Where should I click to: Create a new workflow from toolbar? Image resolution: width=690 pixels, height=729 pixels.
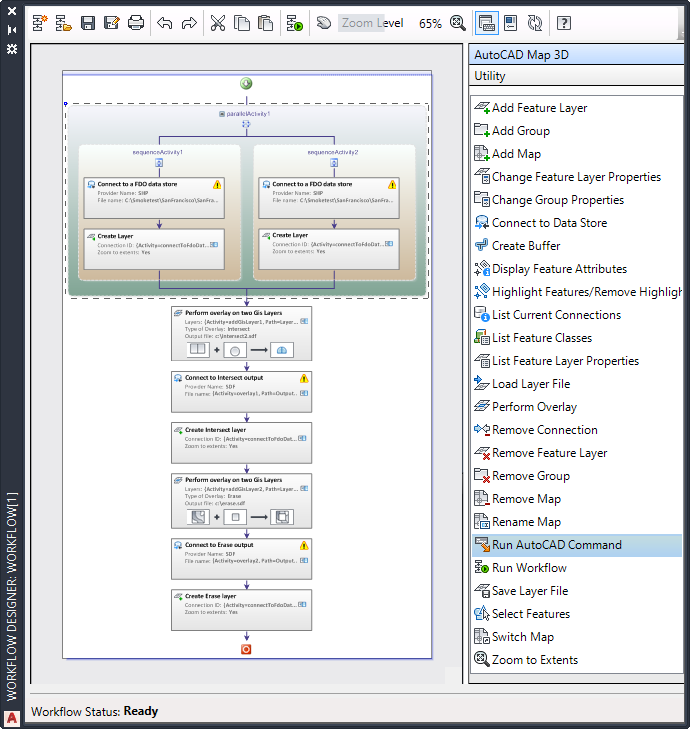[x=40, y=23]
